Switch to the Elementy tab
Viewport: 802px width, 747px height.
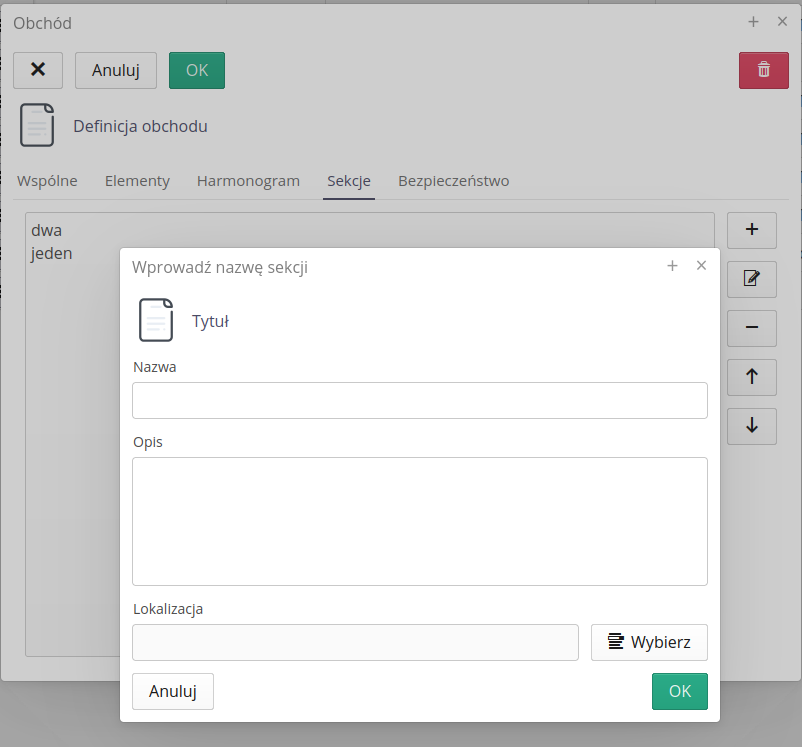pos(137,181)
